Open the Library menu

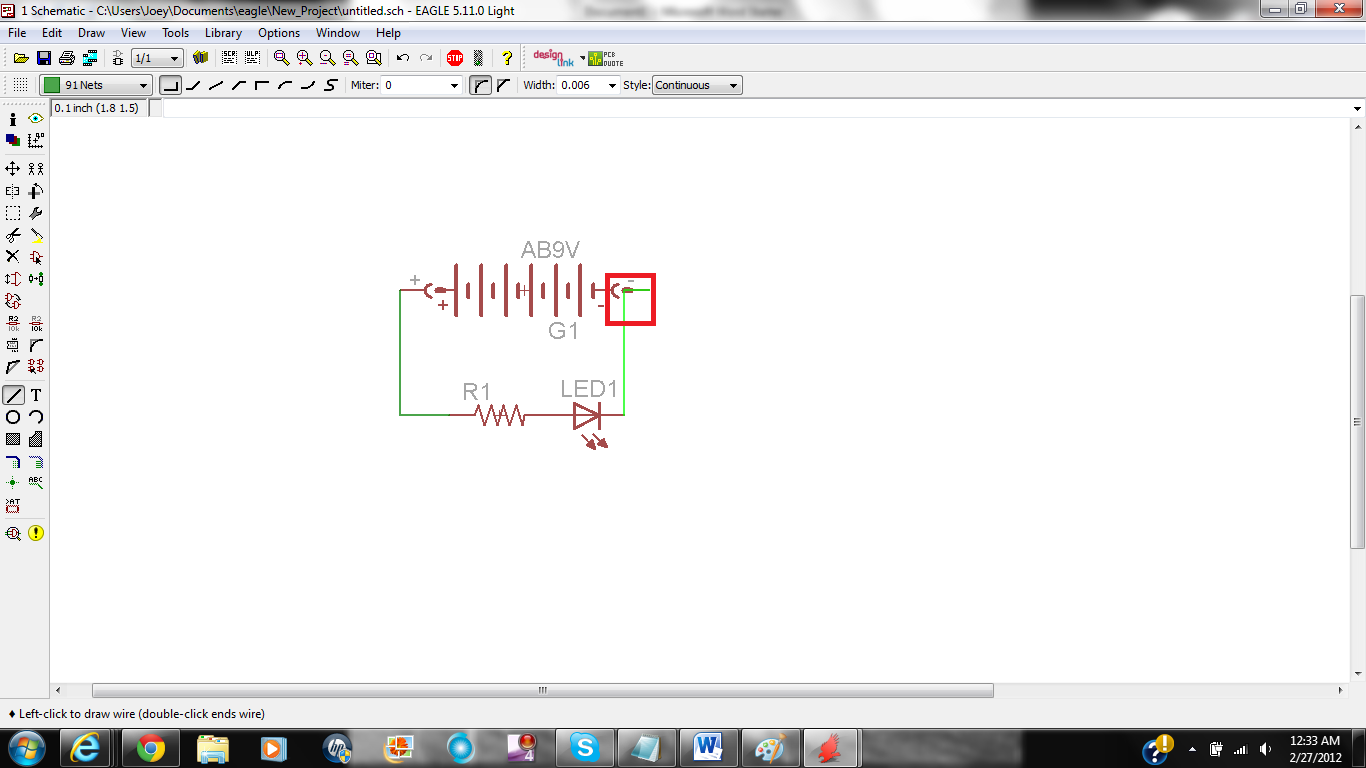(222, 33)
